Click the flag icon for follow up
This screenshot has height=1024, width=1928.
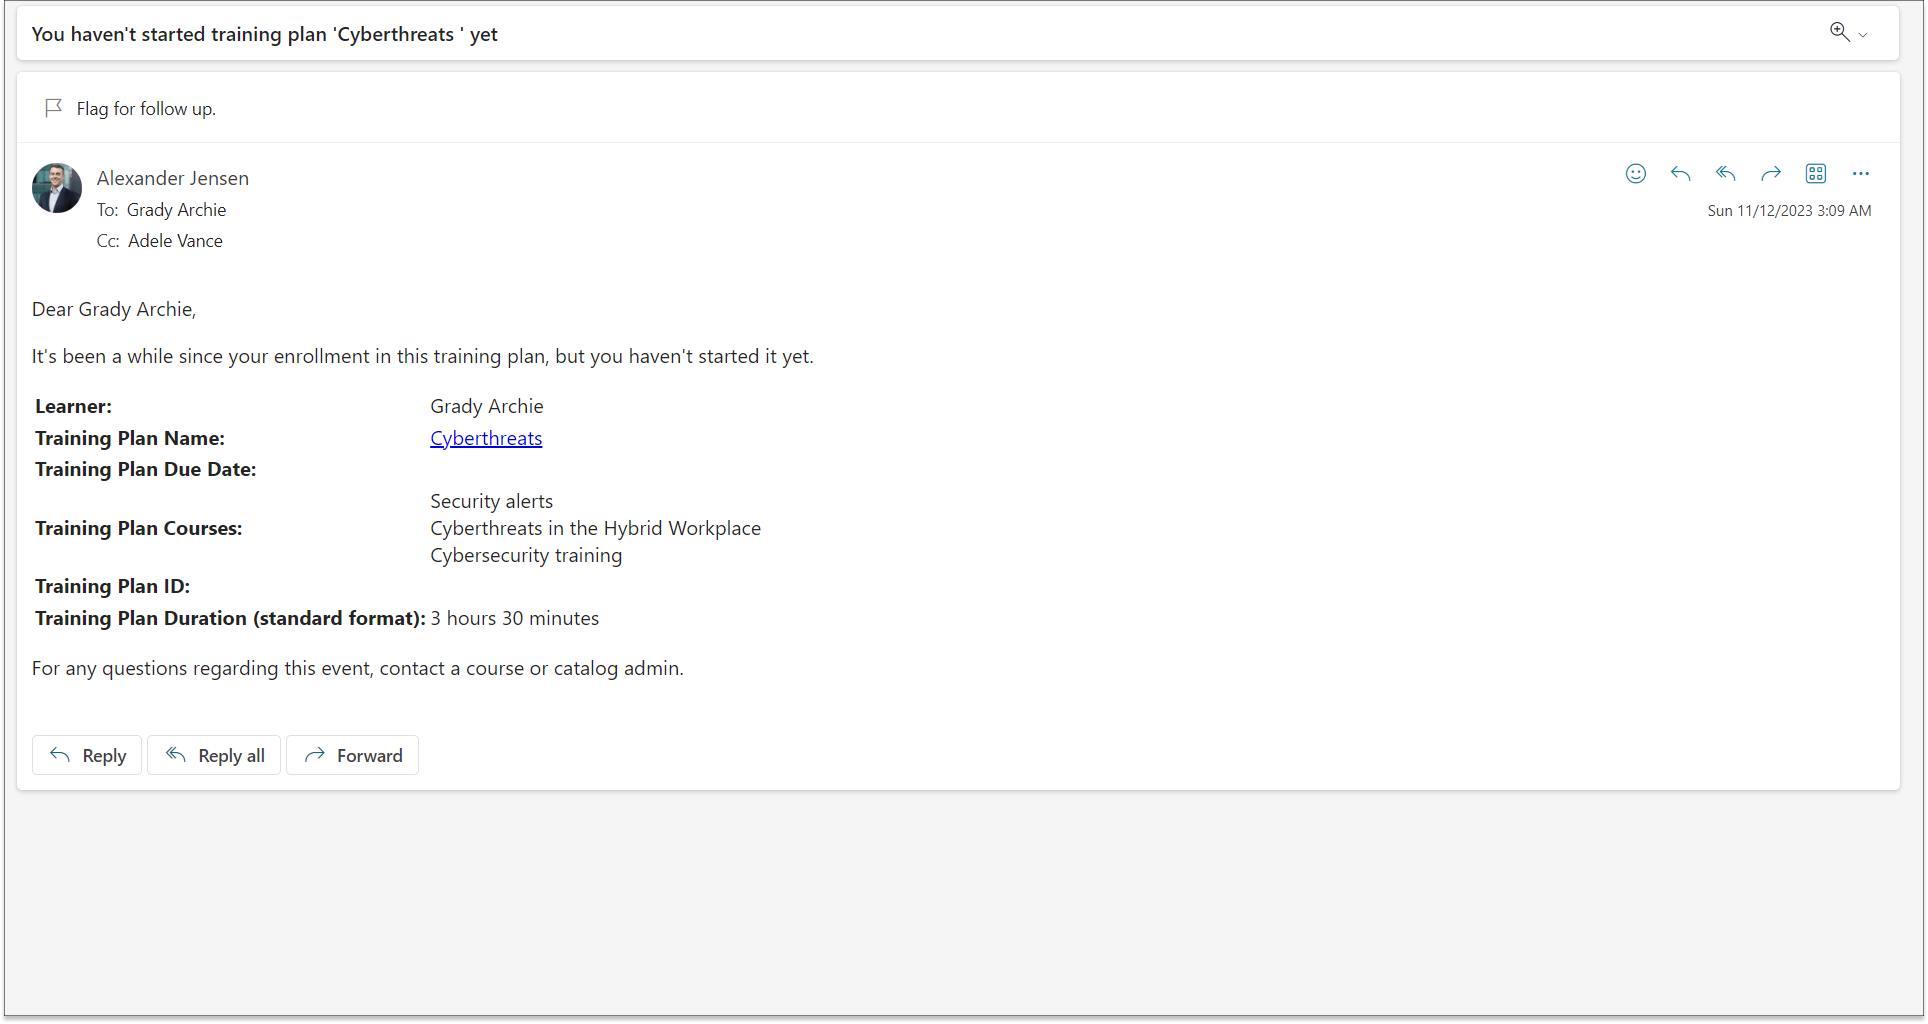(x=54, y=108)
